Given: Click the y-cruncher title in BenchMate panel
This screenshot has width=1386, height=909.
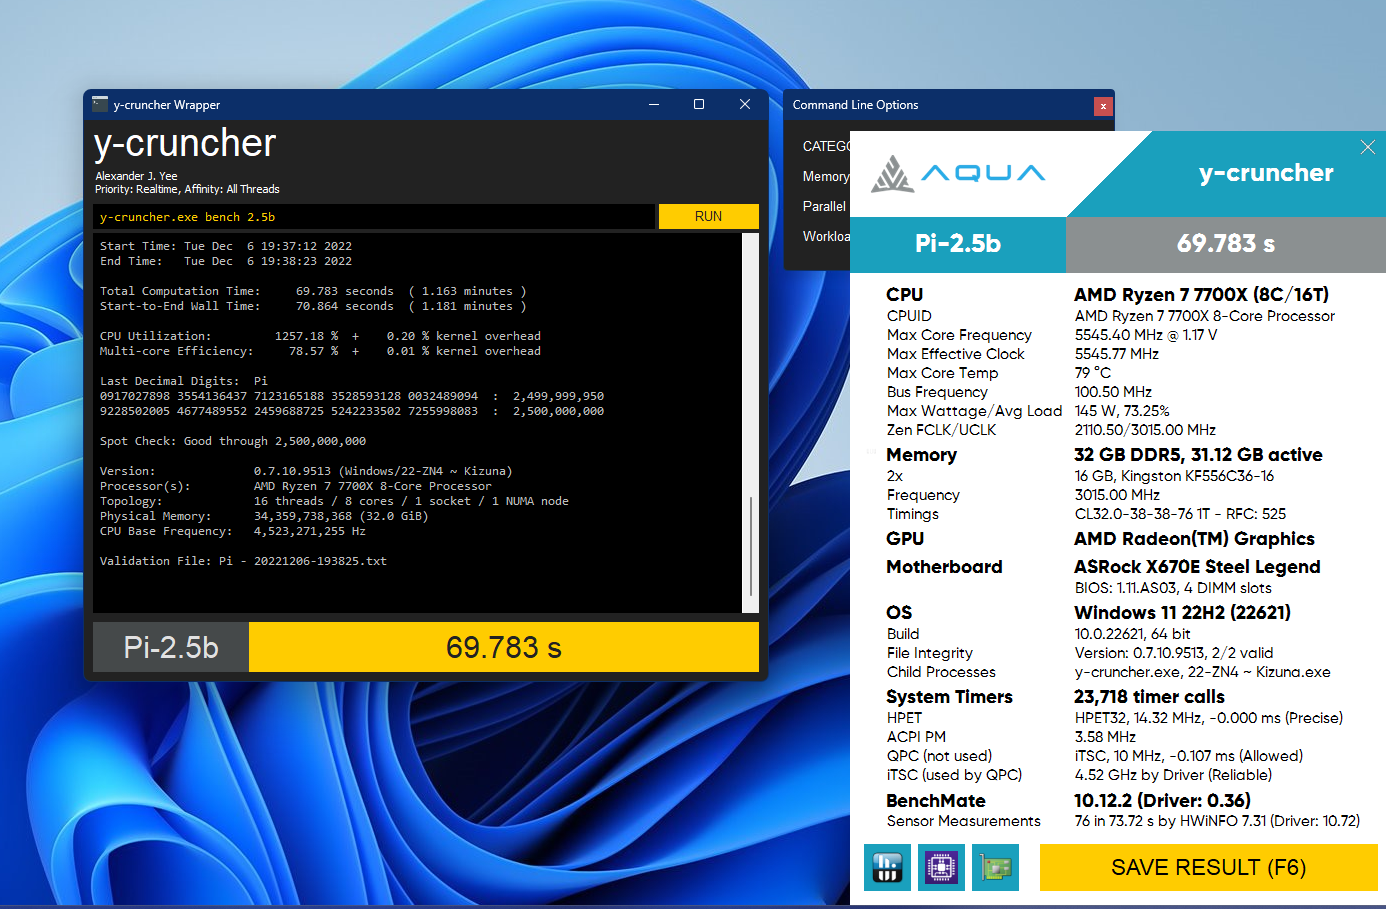Looking at the screenshot, I should point(1266,173).
